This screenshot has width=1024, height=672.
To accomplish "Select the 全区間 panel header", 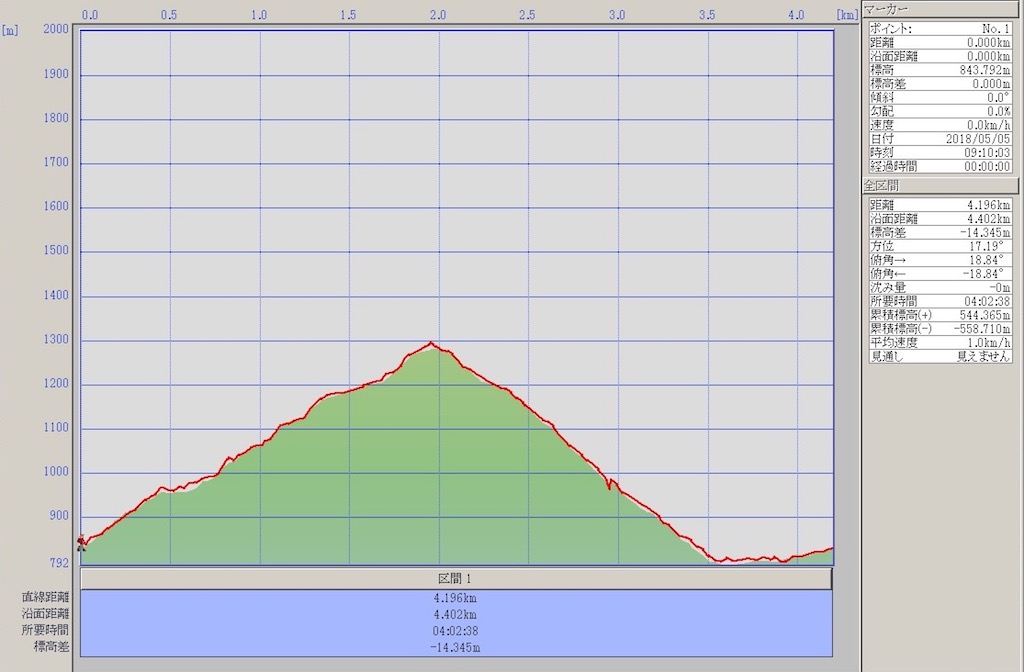I will pos(940,186).
